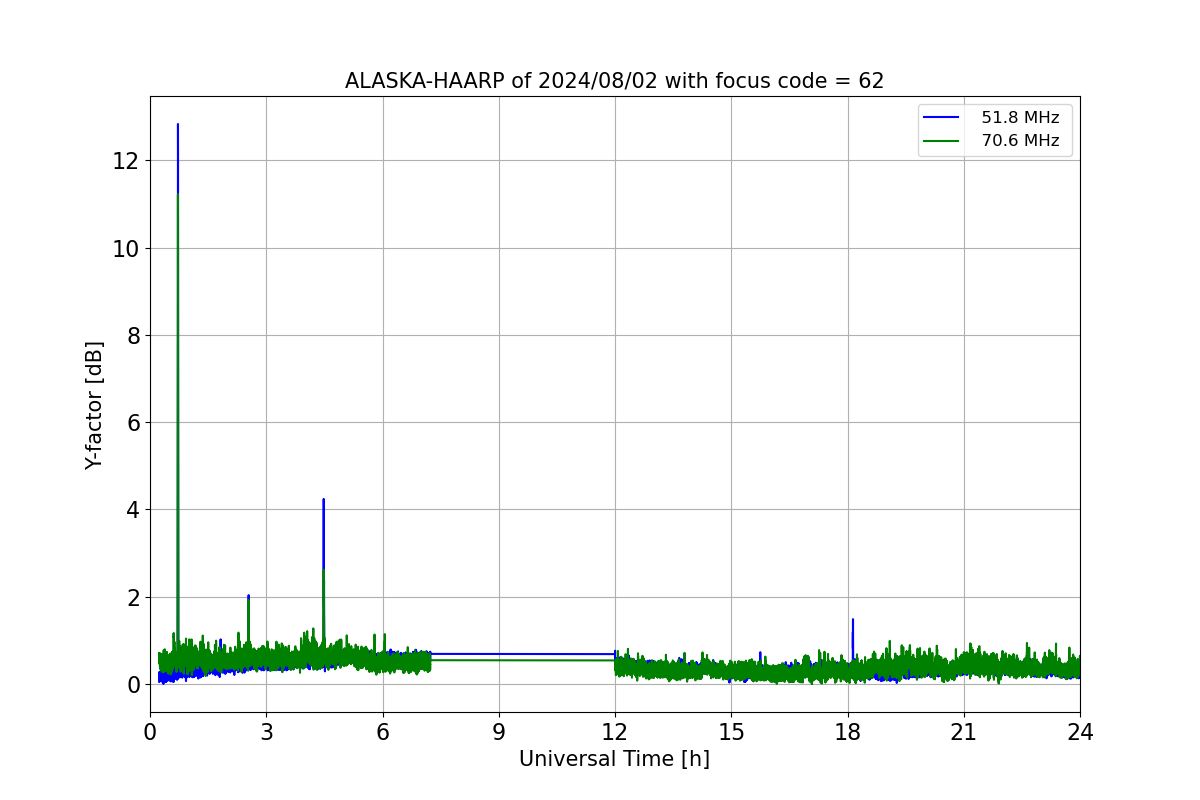
Task: Click the Universal Time [h] axis label
Action: (x=614, y=759)
